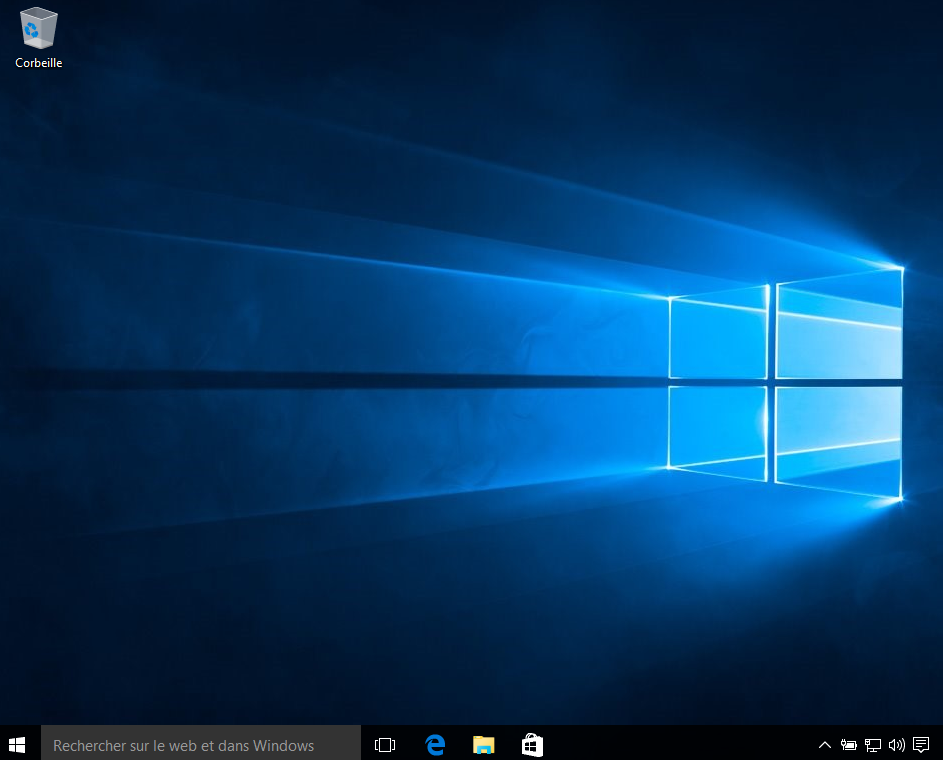Click the 'Rechercher sur le web' search box
The width and height of the screenshot is (943, 760).
(x=201, y=745)
